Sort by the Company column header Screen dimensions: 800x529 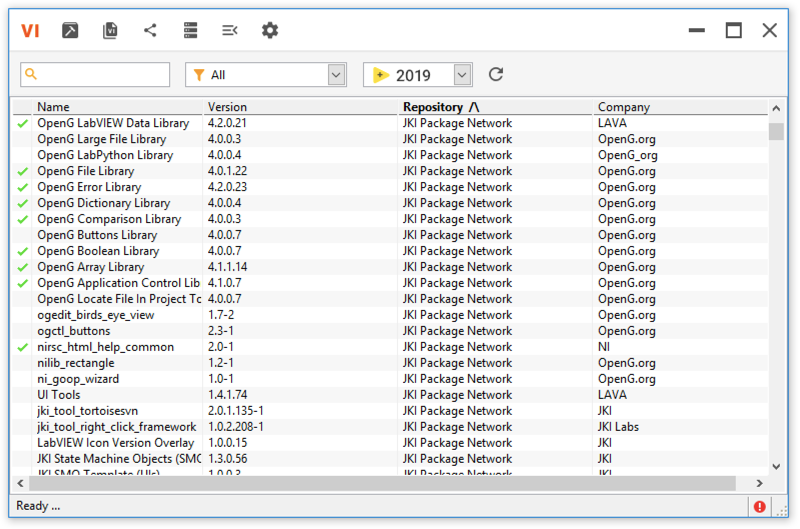coord(680,107)
